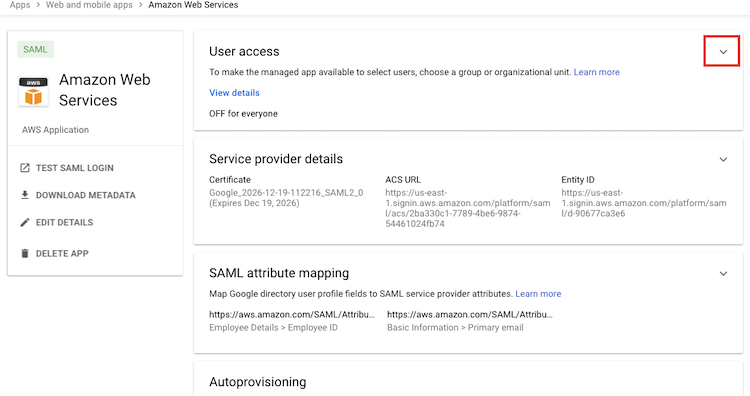The width and height of the screenshot is (750, 396).
Task: Click the Edit Details pencil icon
Action: tap(25, 222)
